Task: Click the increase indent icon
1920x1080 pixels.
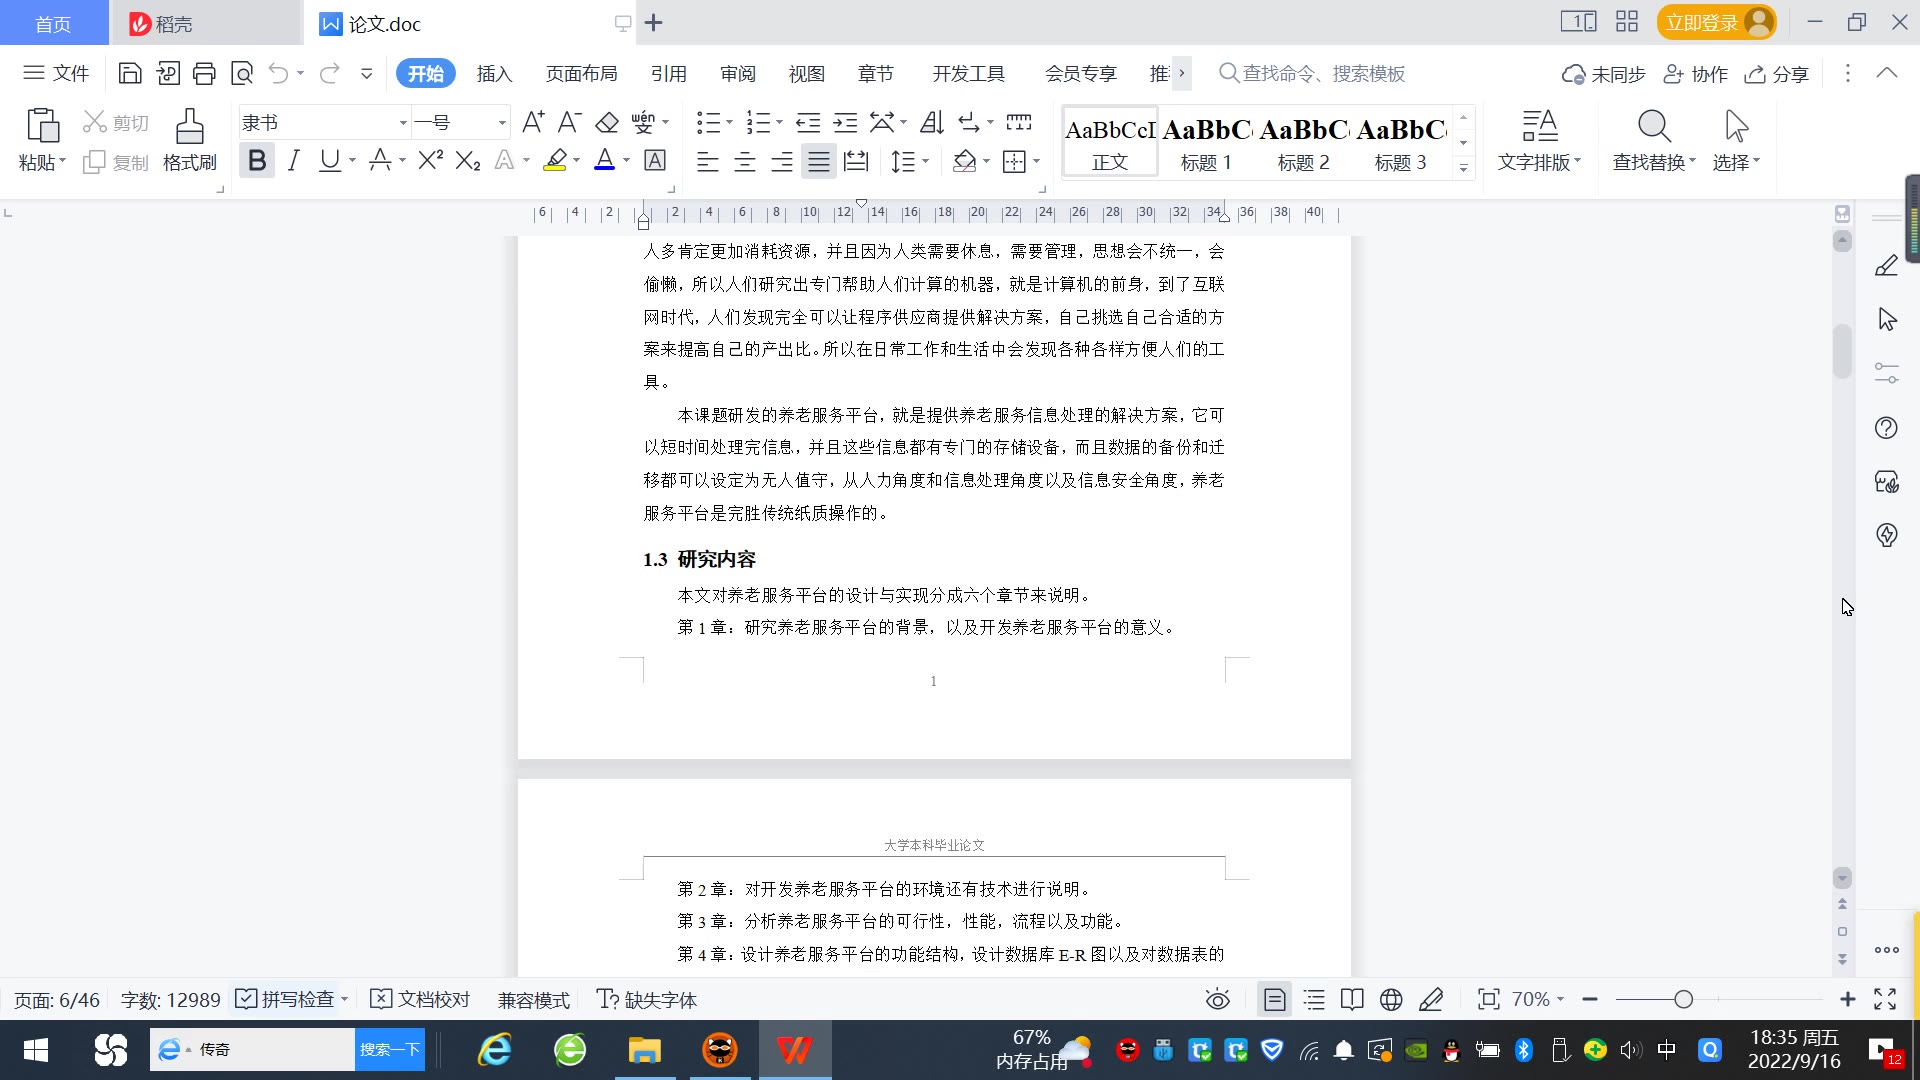Action: tap(846, 122)
